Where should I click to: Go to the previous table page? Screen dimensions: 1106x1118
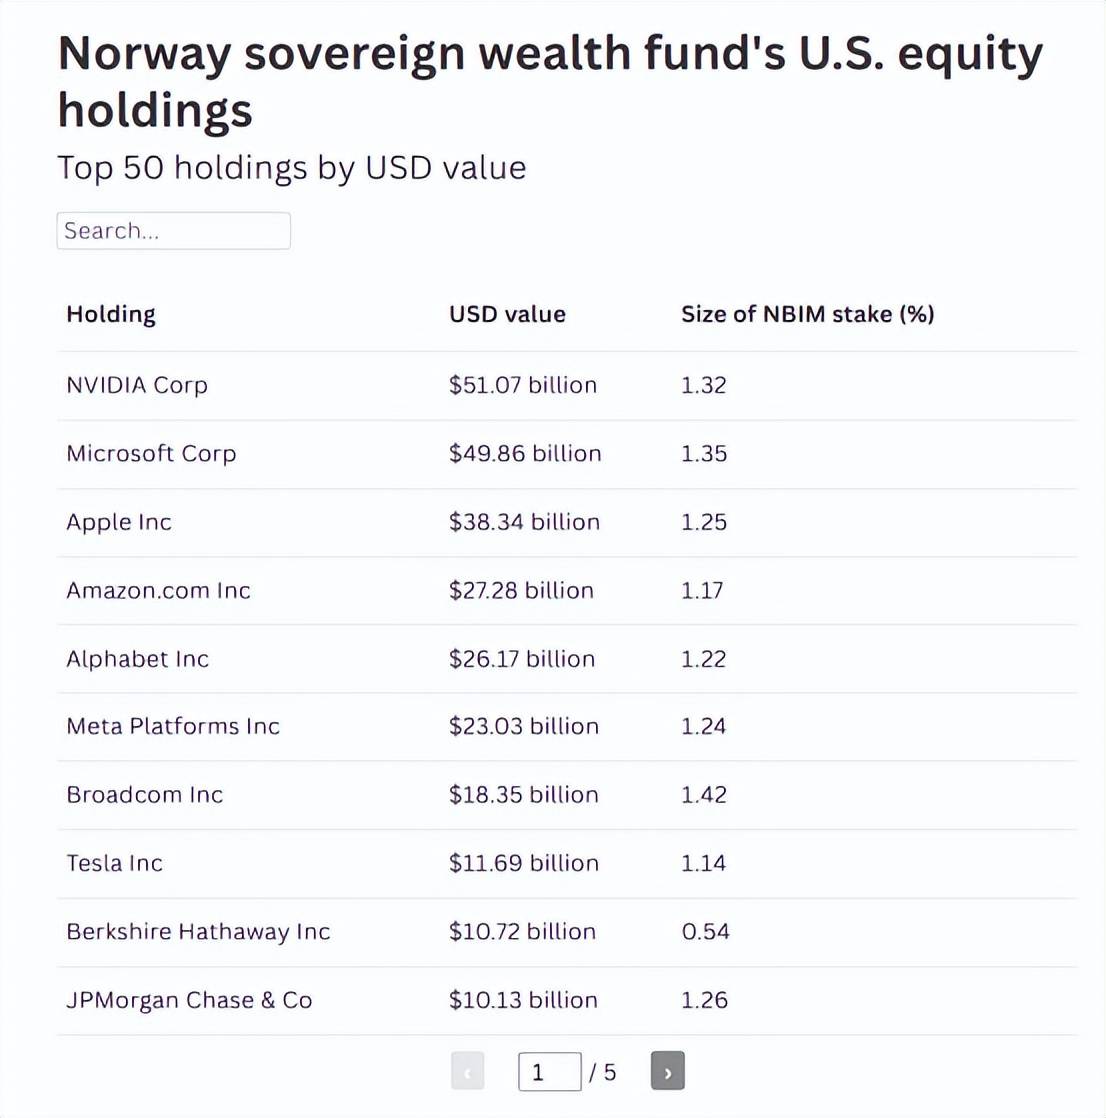[x=467, y=1072]
